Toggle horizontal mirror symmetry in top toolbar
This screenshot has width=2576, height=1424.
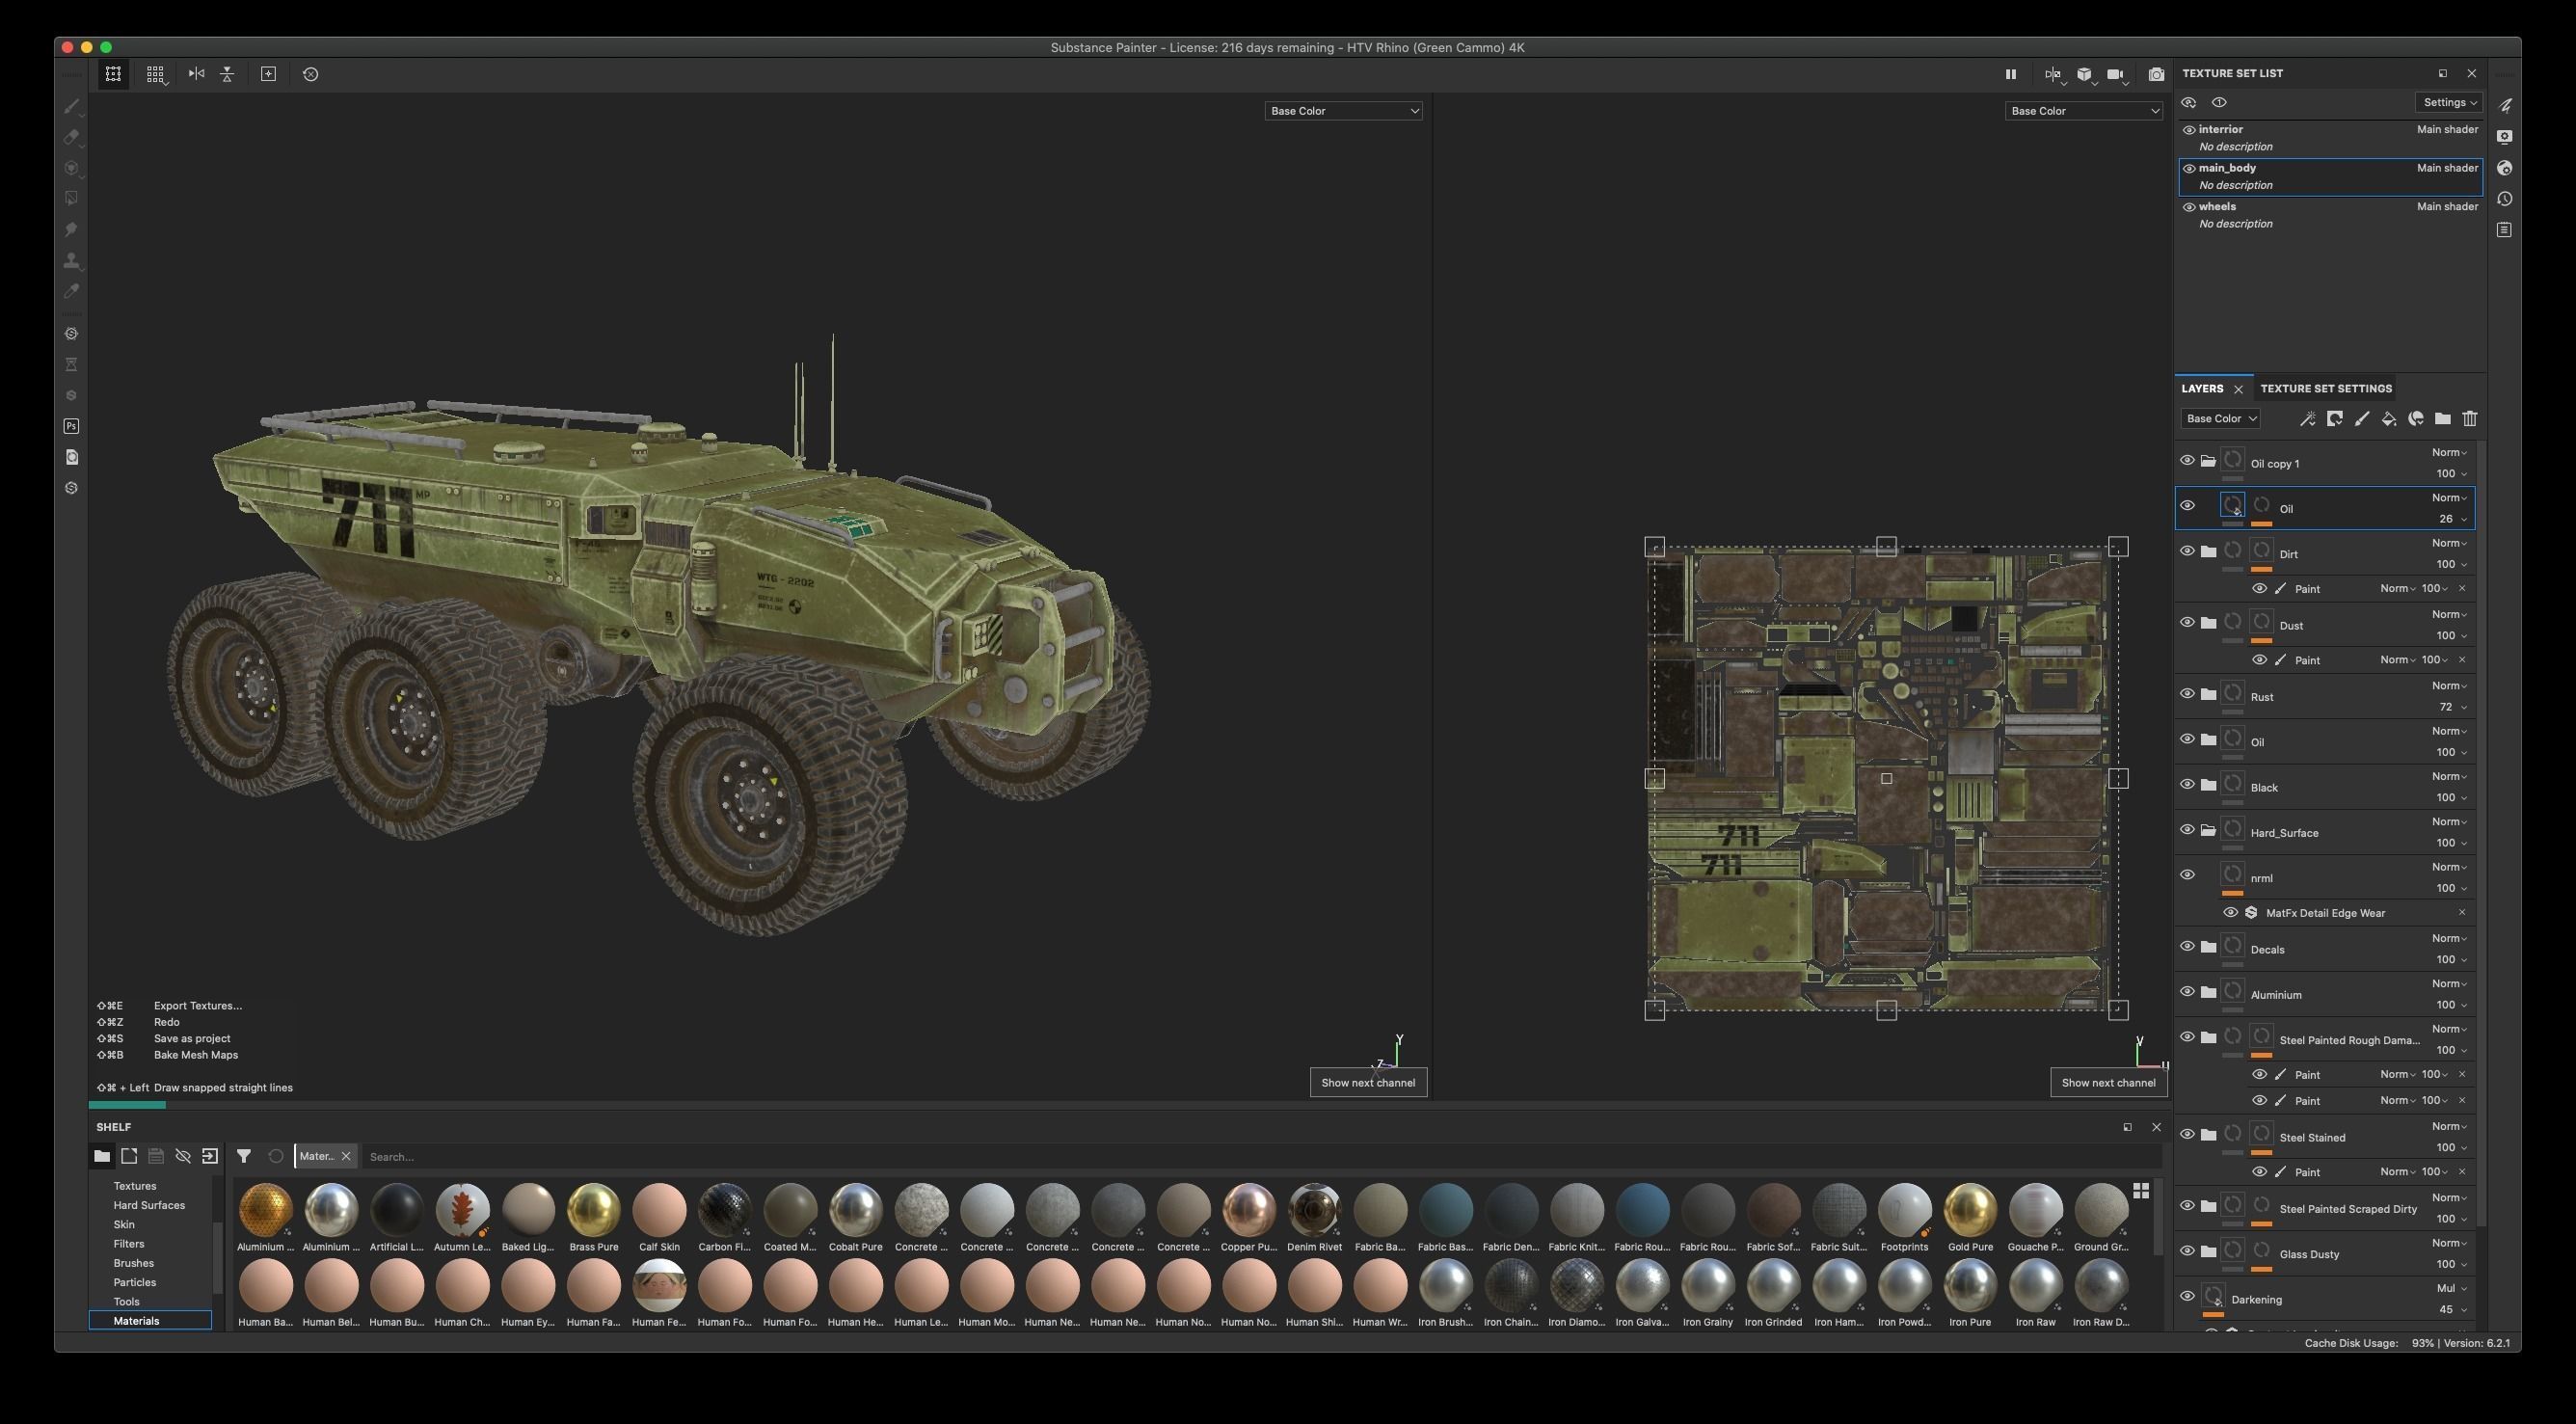click(x=197, y=74)
